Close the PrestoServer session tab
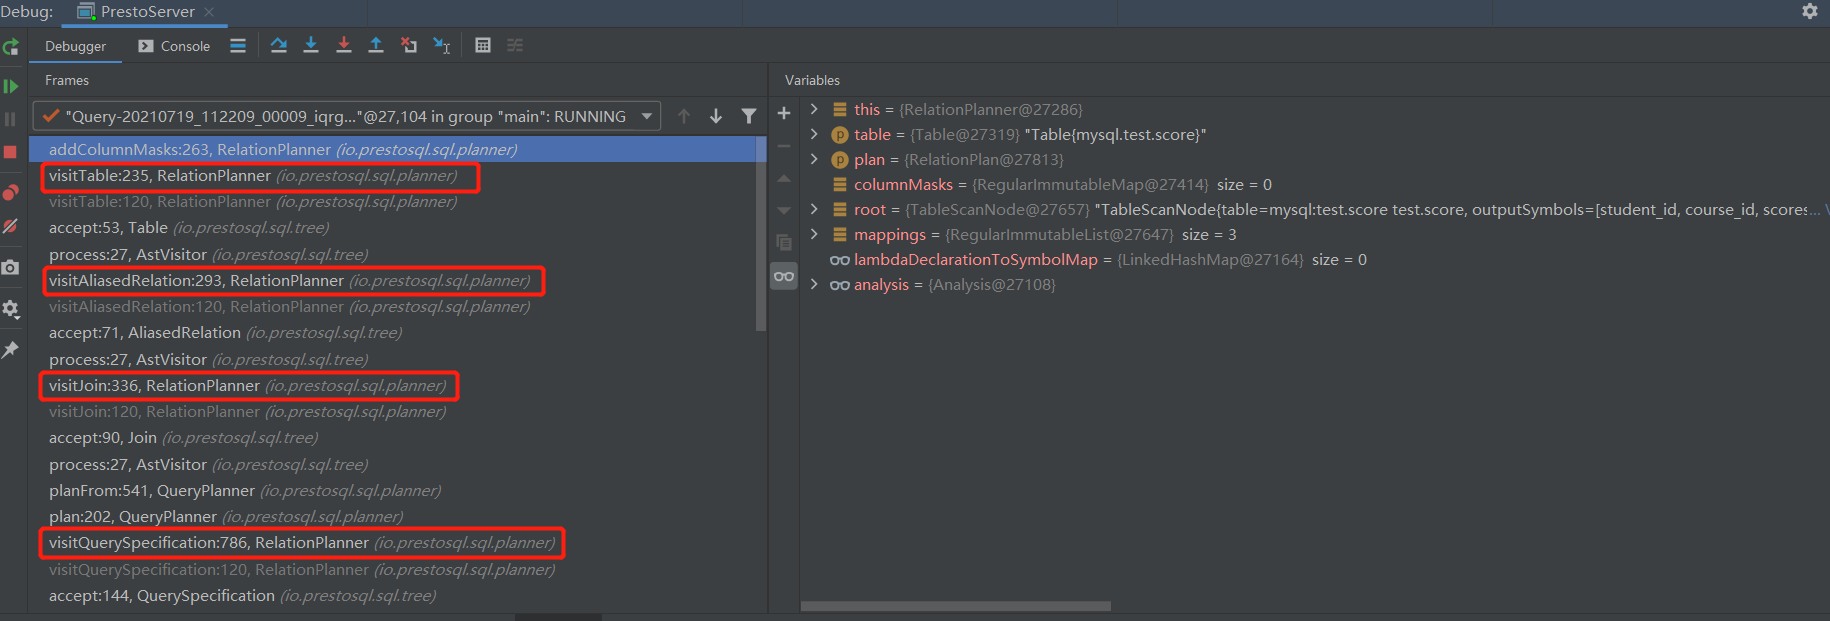 209,12
